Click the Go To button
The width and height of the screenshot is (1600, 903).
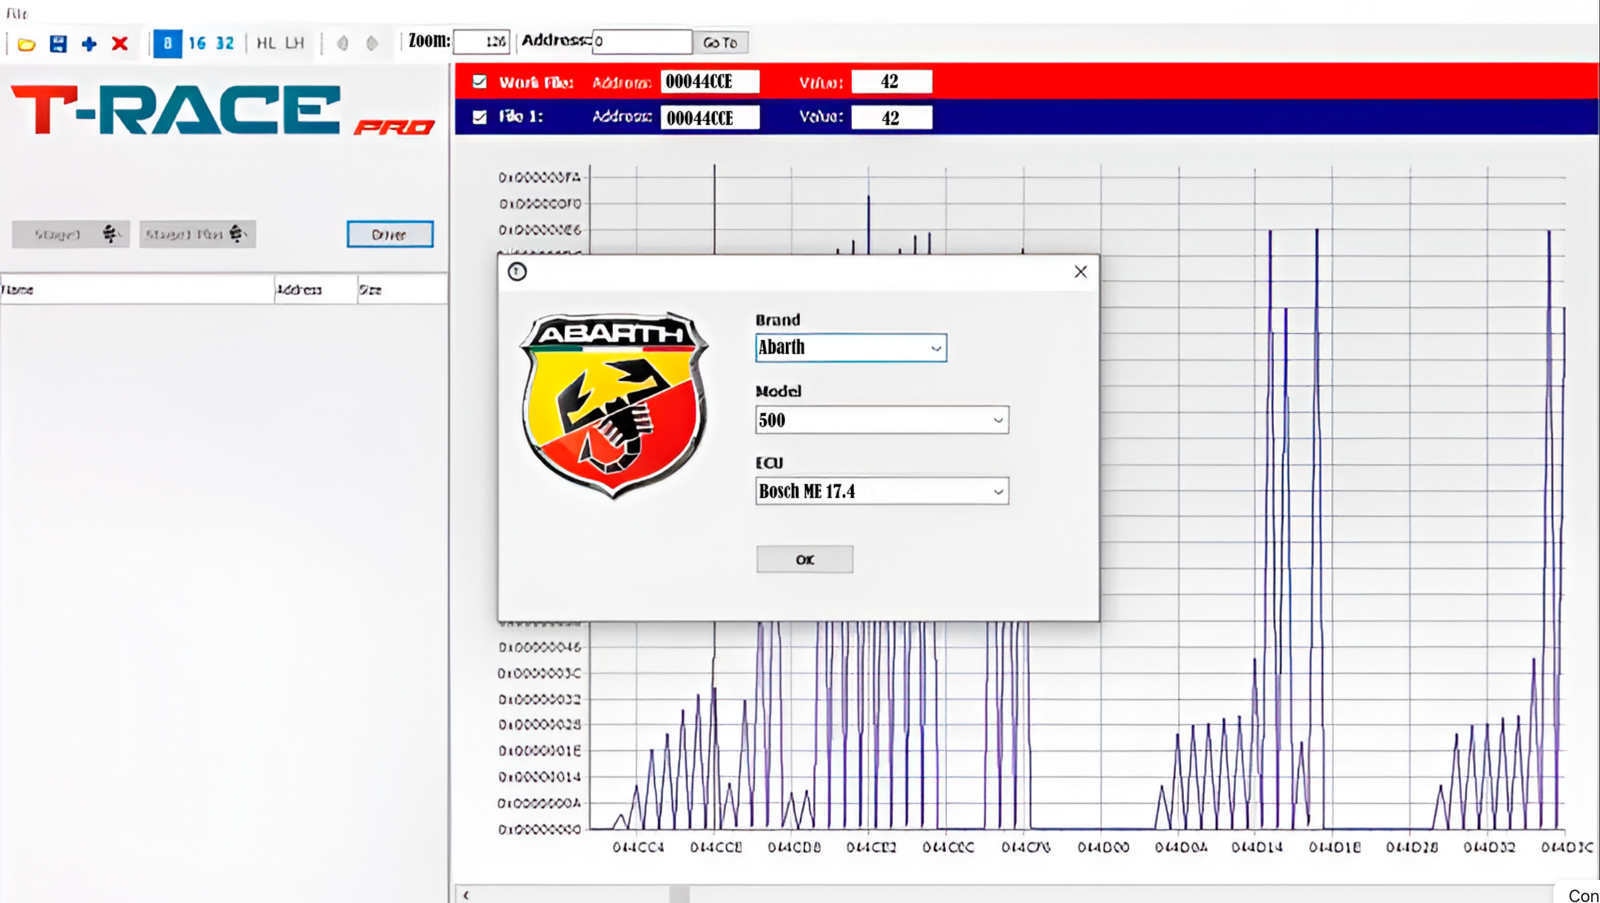click(720, 41)
